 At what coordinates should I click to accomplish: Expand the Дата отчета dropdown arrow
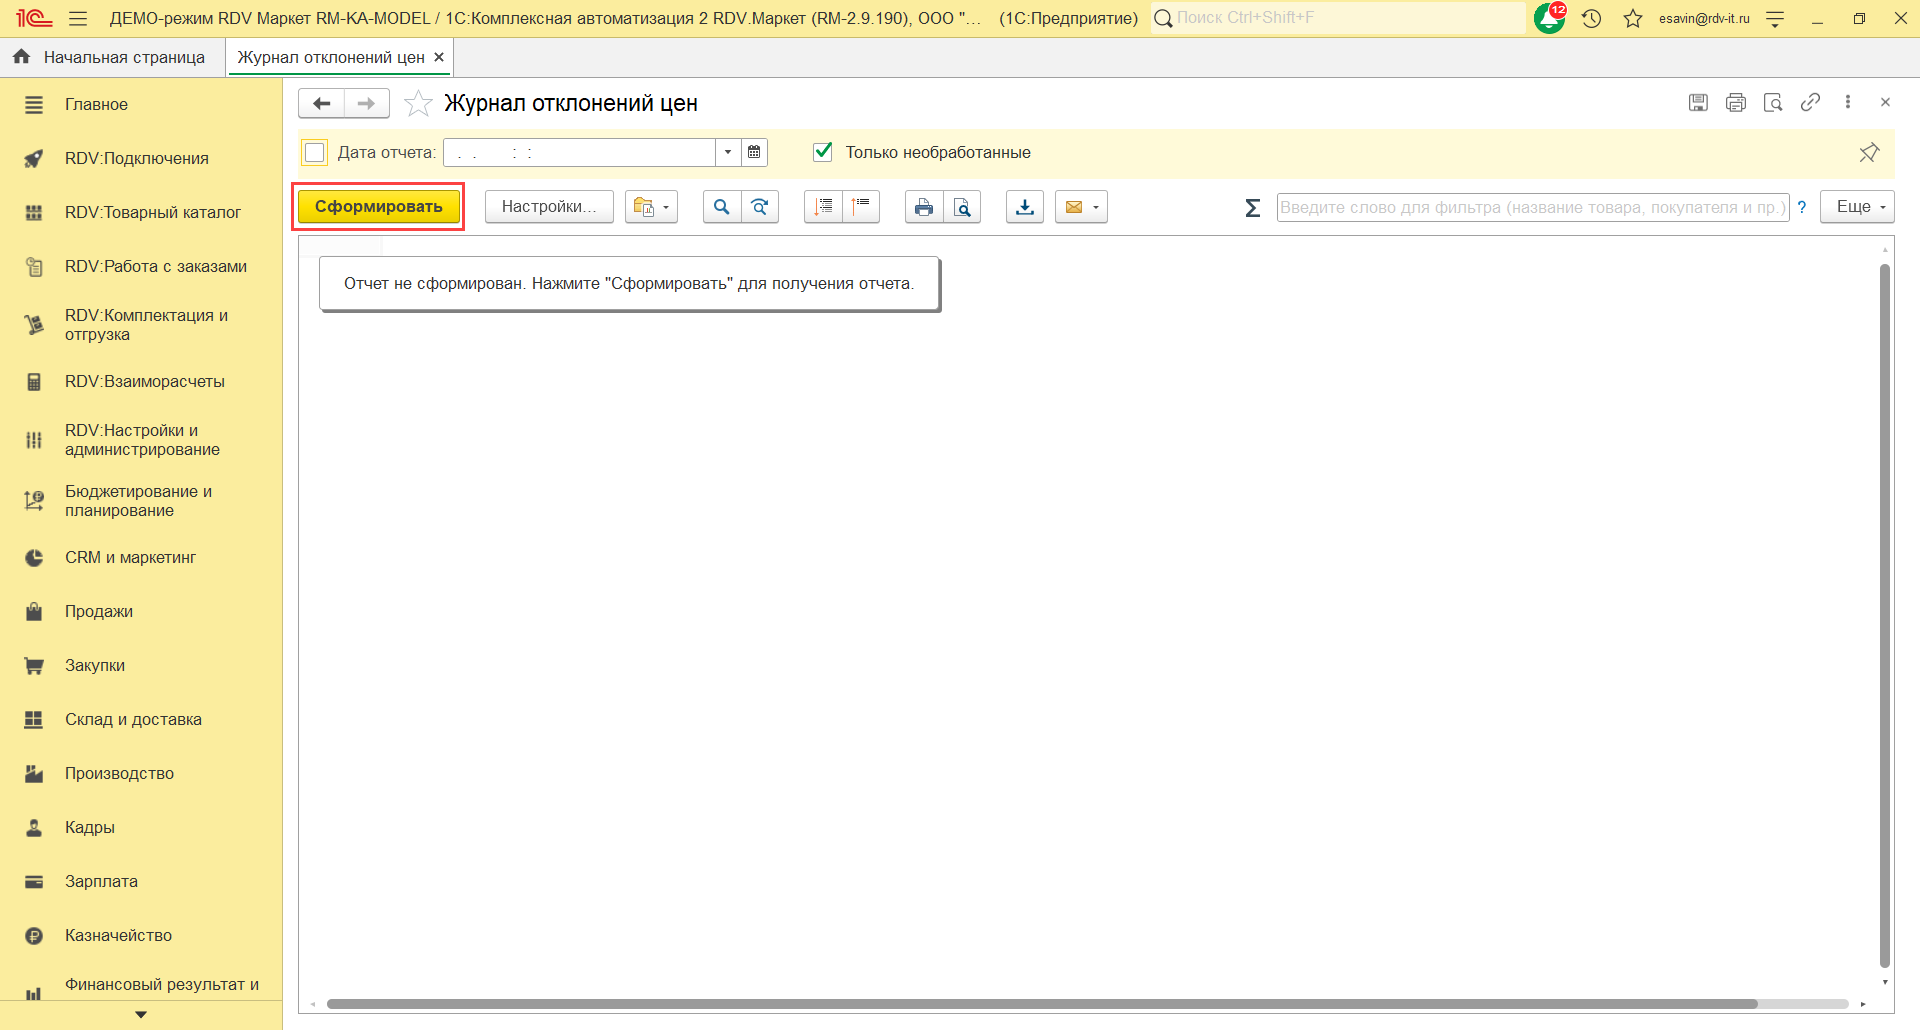pos(728,152)
